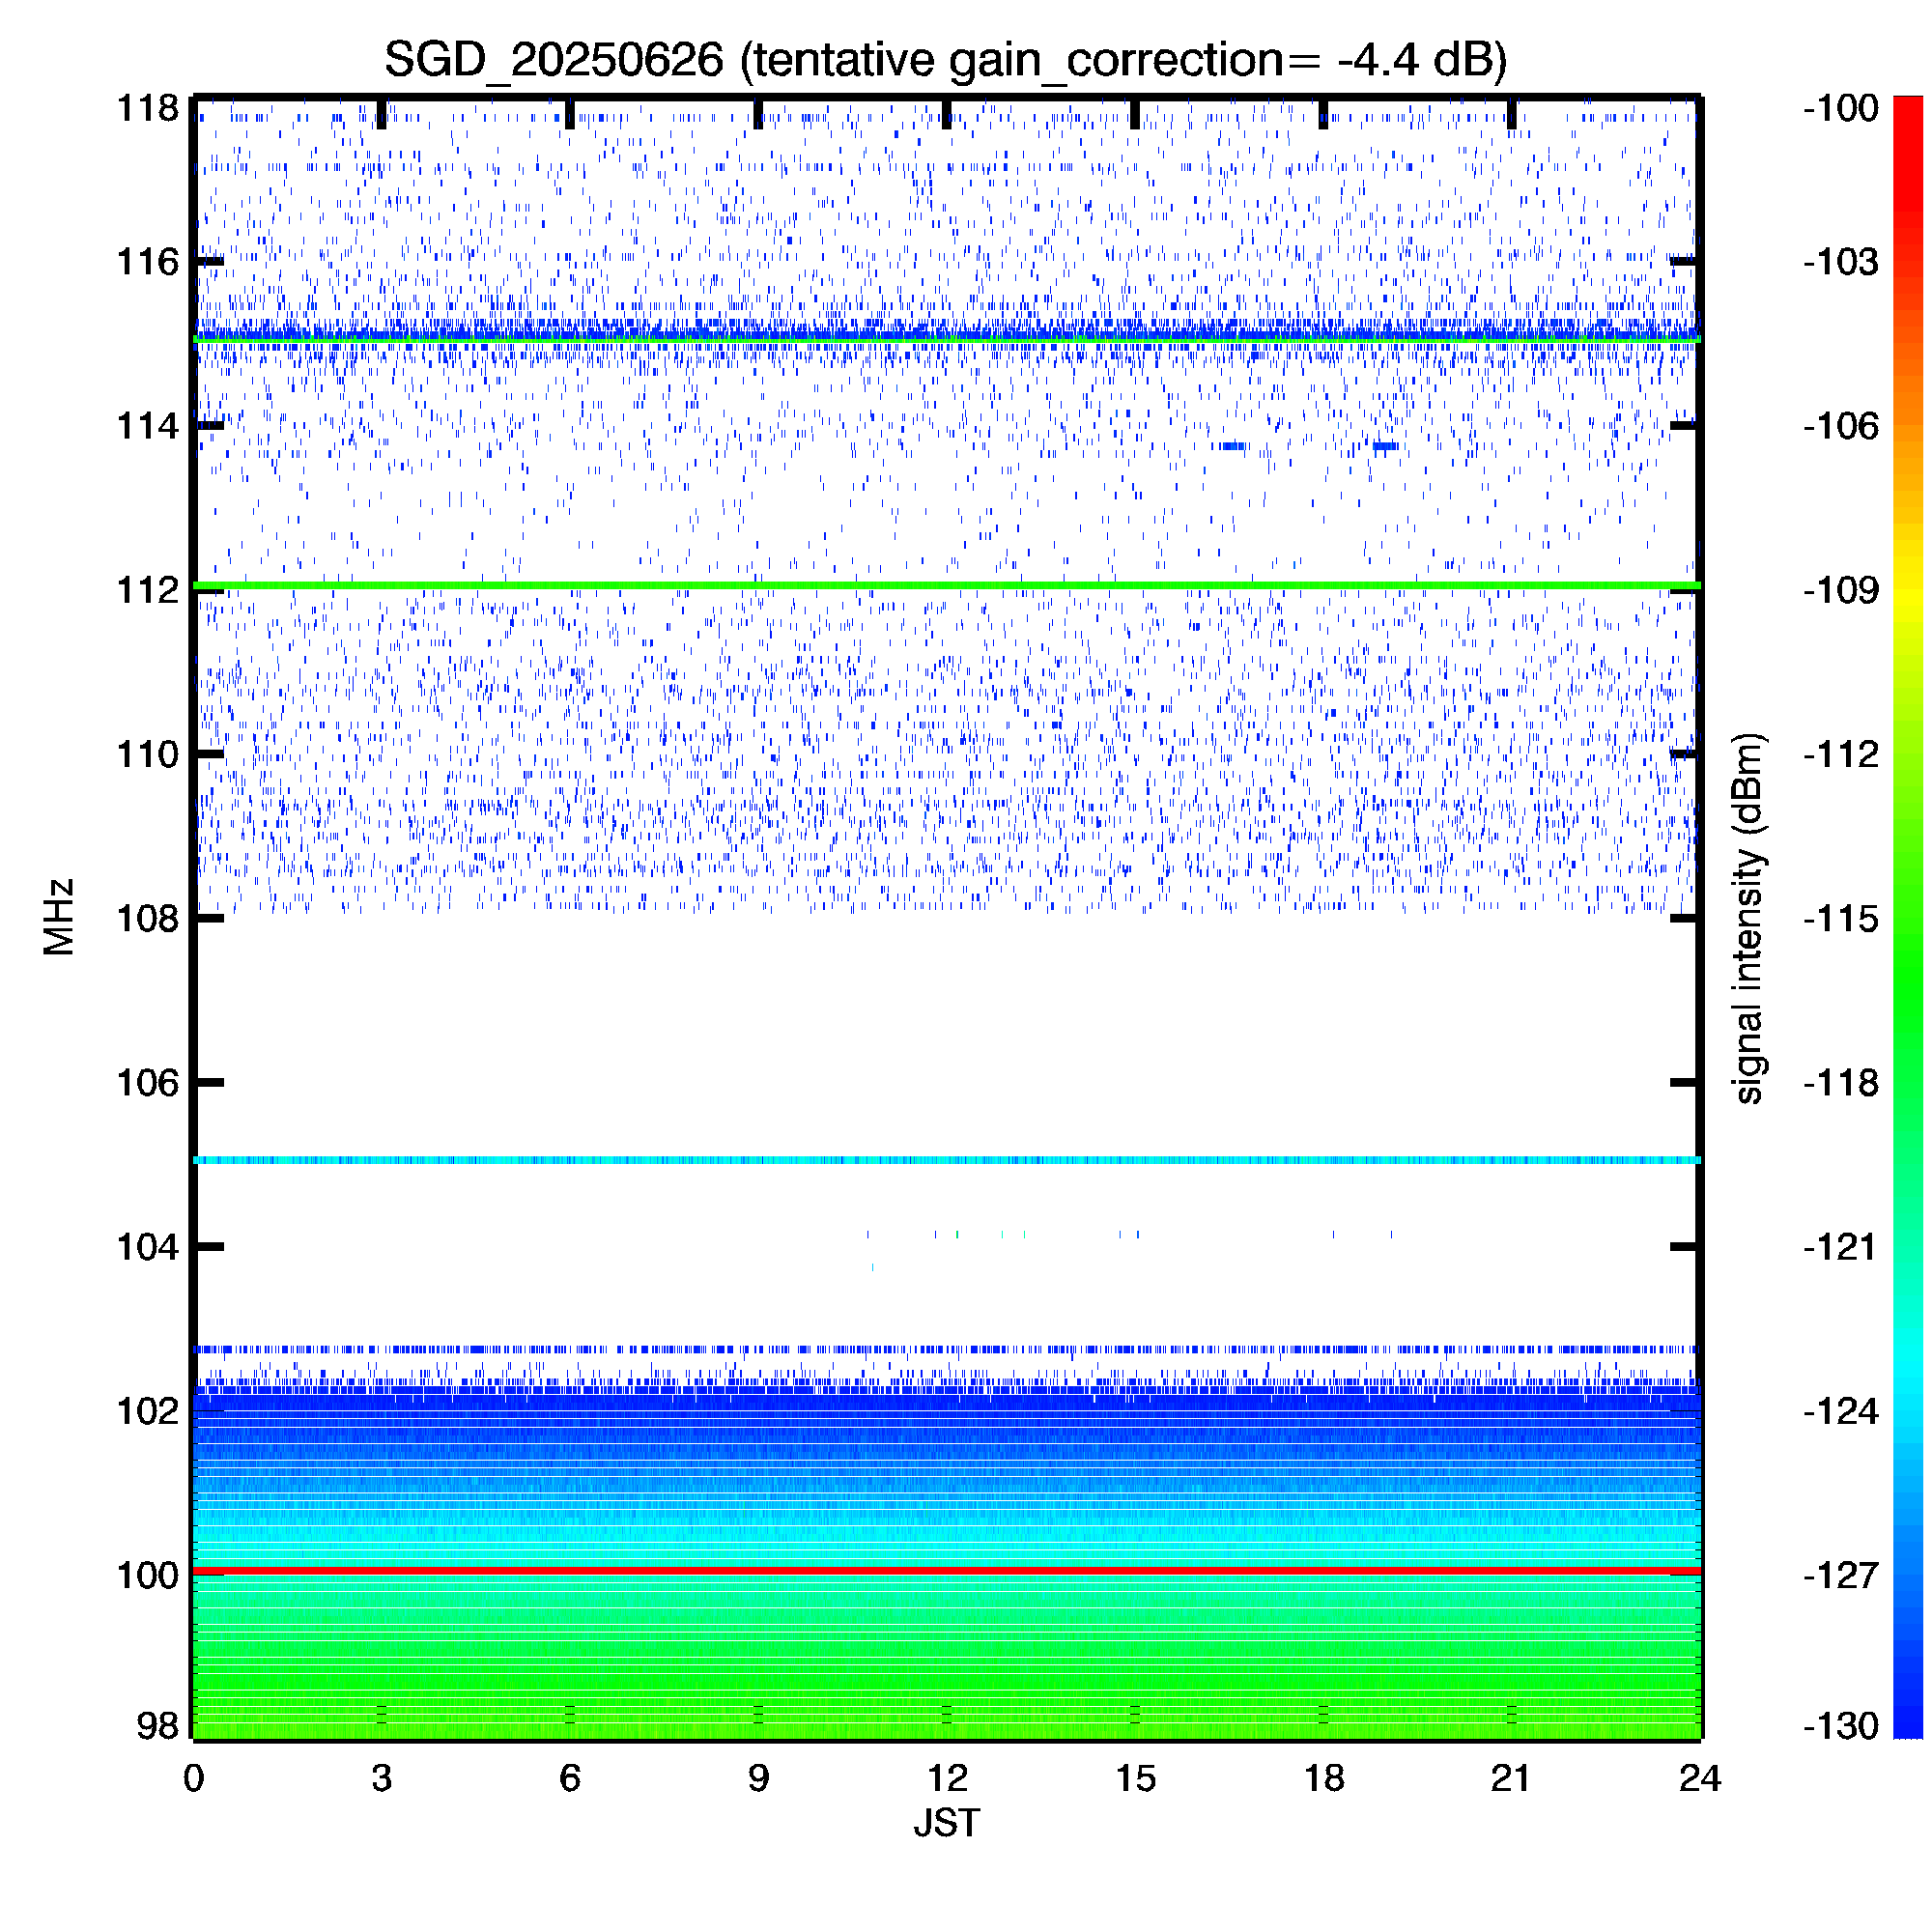Click the 9 tick label on the JST axis
Screen dimensions: 1932x1932
coord(758,1778)
